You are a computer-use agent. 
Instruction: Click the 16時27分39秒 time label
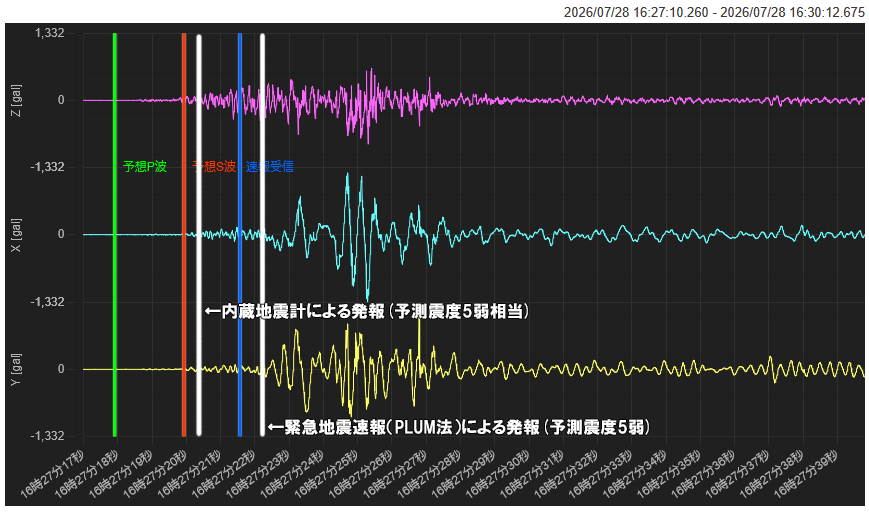[x=805, y=473]
